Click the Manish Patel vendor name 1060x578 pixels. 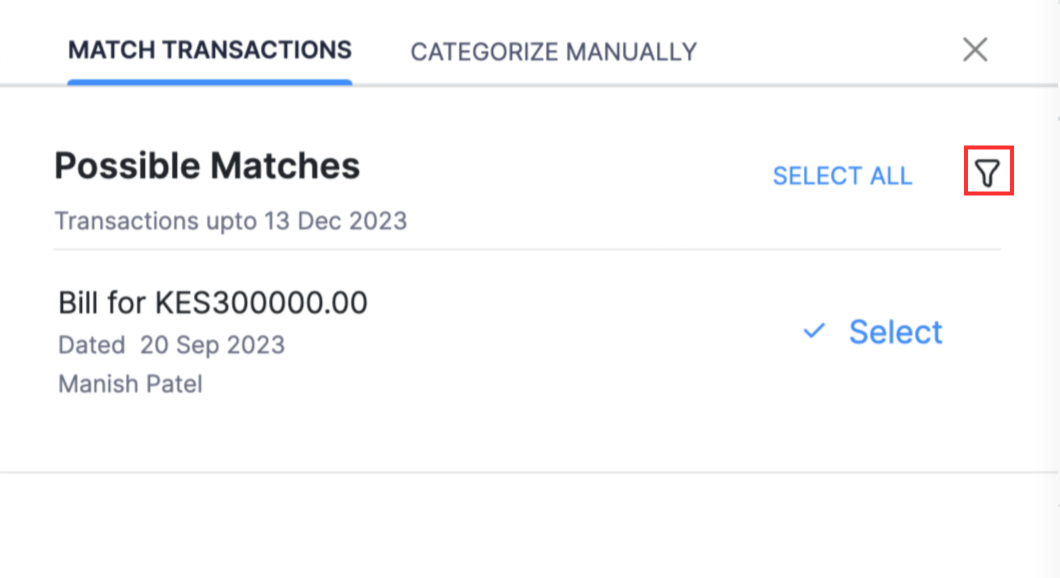pos(130,384)
